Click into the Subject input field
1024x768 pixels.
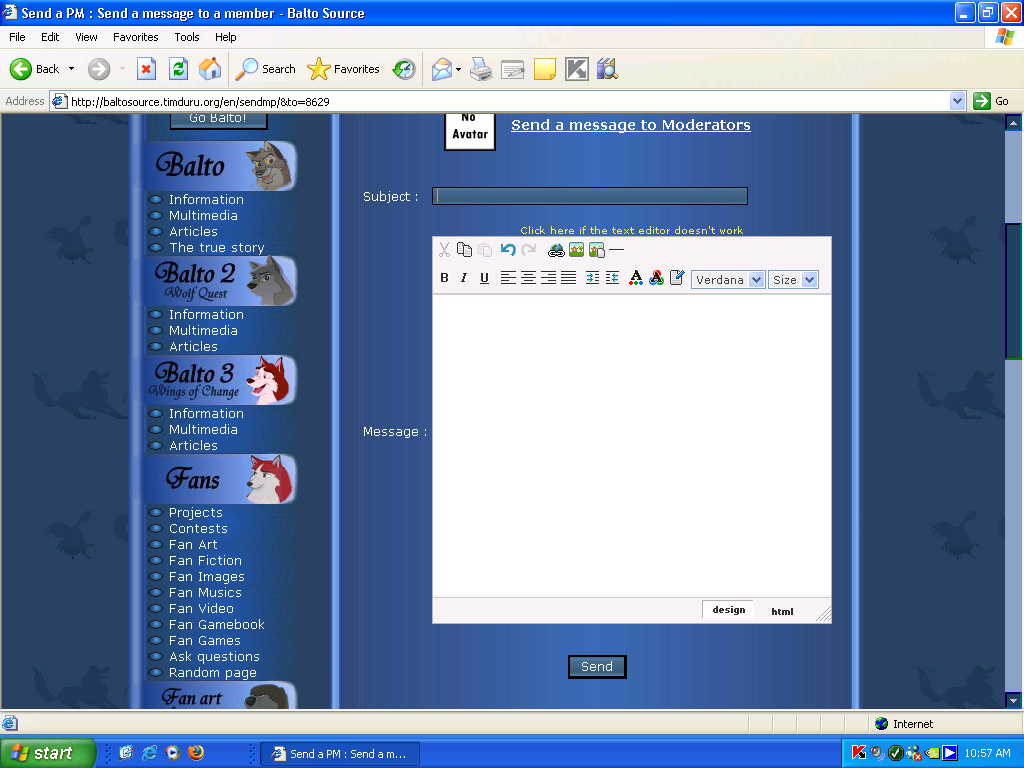pos(590,196)
